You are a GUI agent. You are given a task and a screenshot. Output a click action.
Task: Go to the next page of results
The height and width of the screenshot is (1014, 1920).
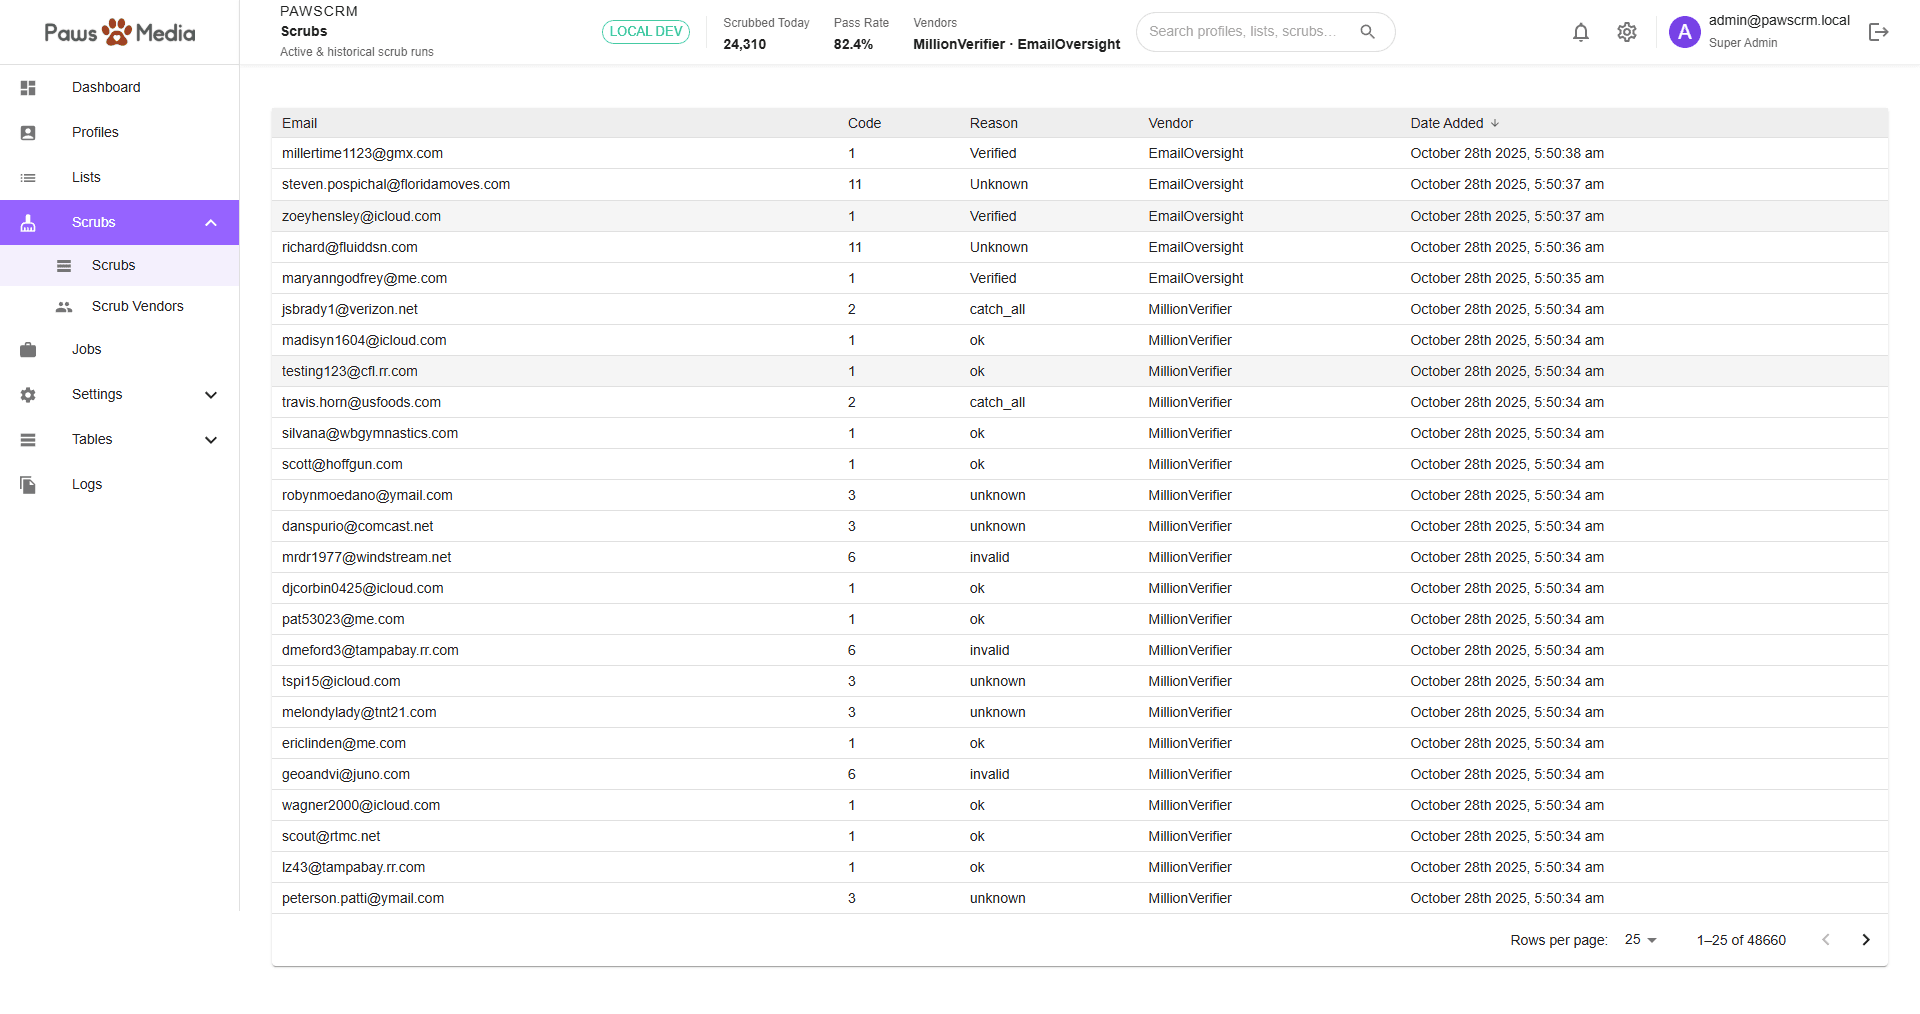pyautogui.click(x=1865, y=940)
